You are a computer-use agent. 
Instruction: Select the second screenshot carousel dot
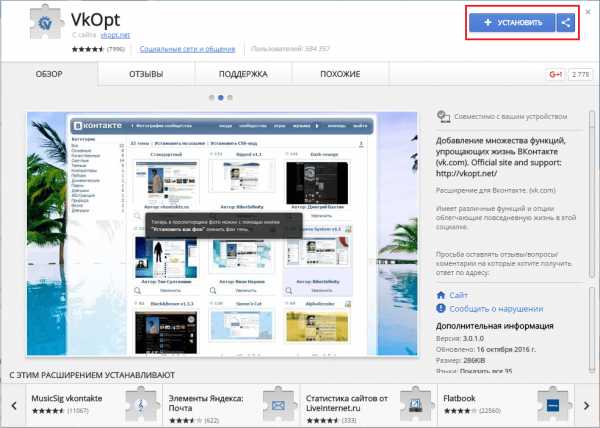click(221, 98)
